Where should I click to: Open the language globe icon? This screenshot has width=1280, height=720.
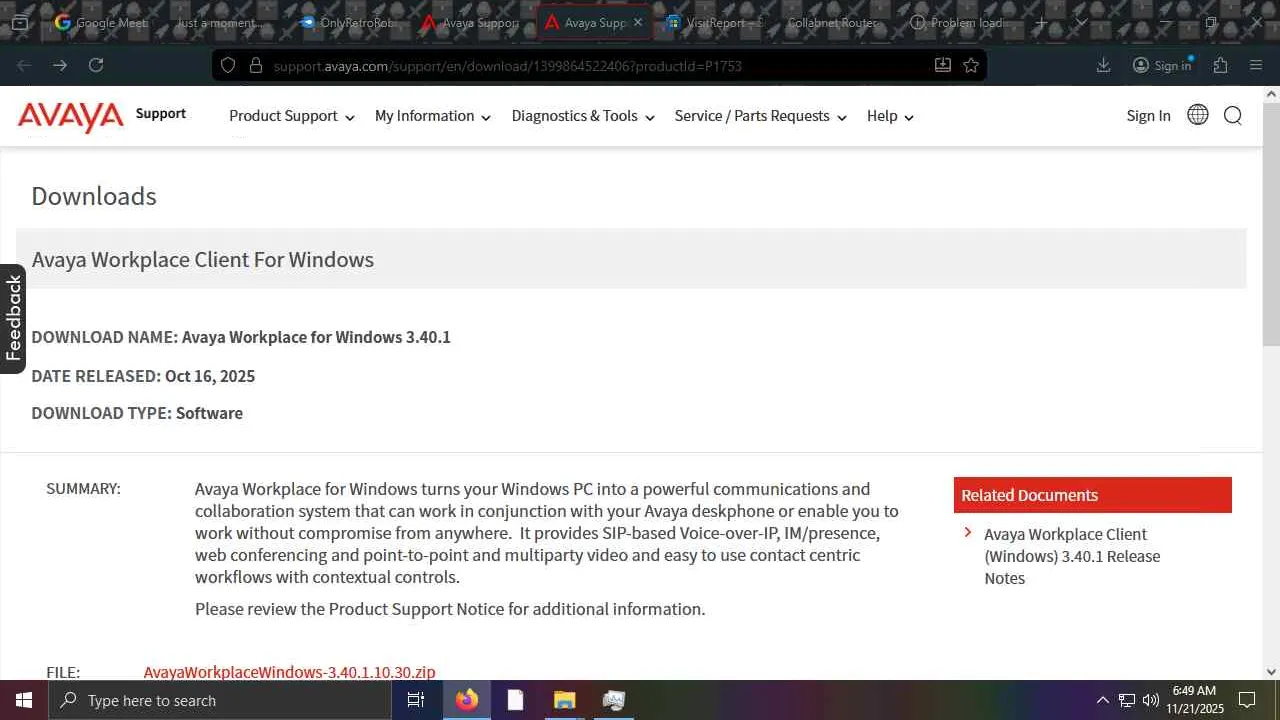tap(1197, 115)
